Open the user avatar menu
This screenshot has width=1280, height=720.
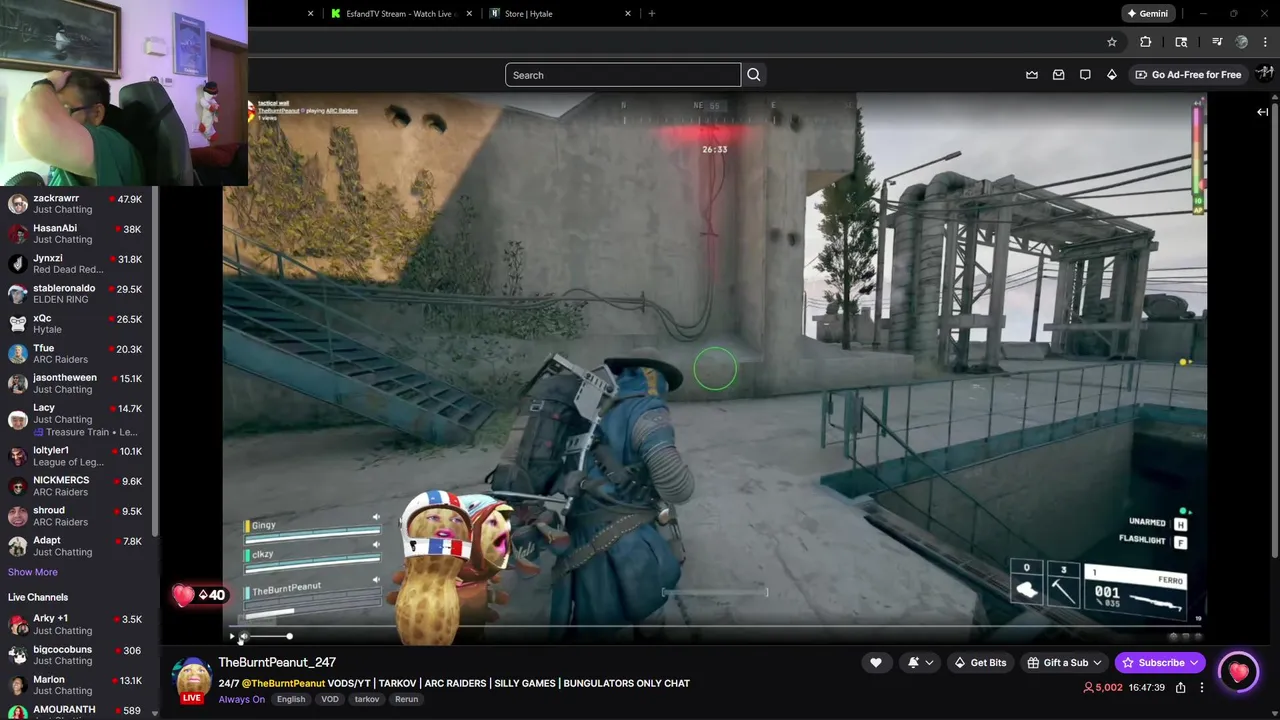pyautogui.click(x=1264, y=73)
